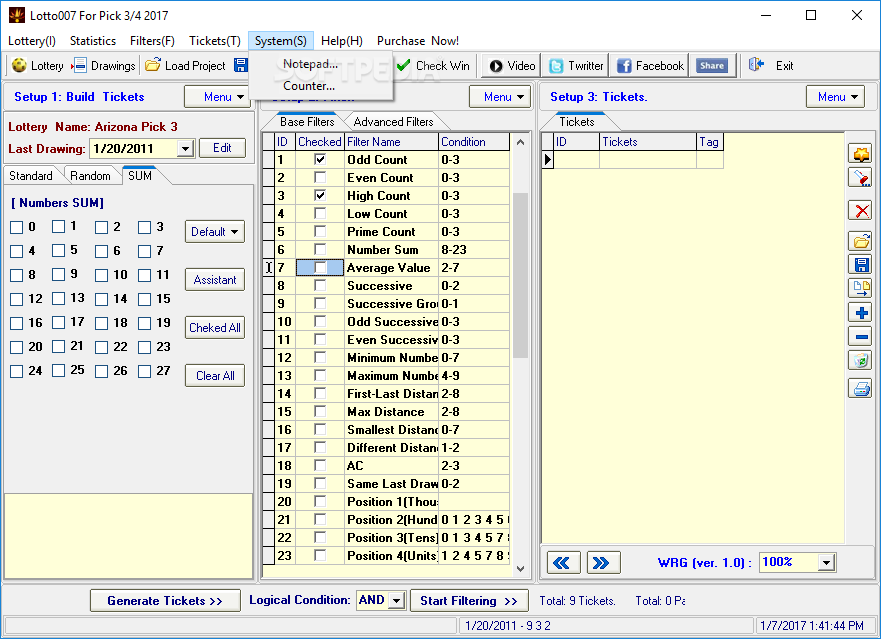Click the filter list scroll up arrow
This screenshot has width=881, height=639.
point(520,142)
